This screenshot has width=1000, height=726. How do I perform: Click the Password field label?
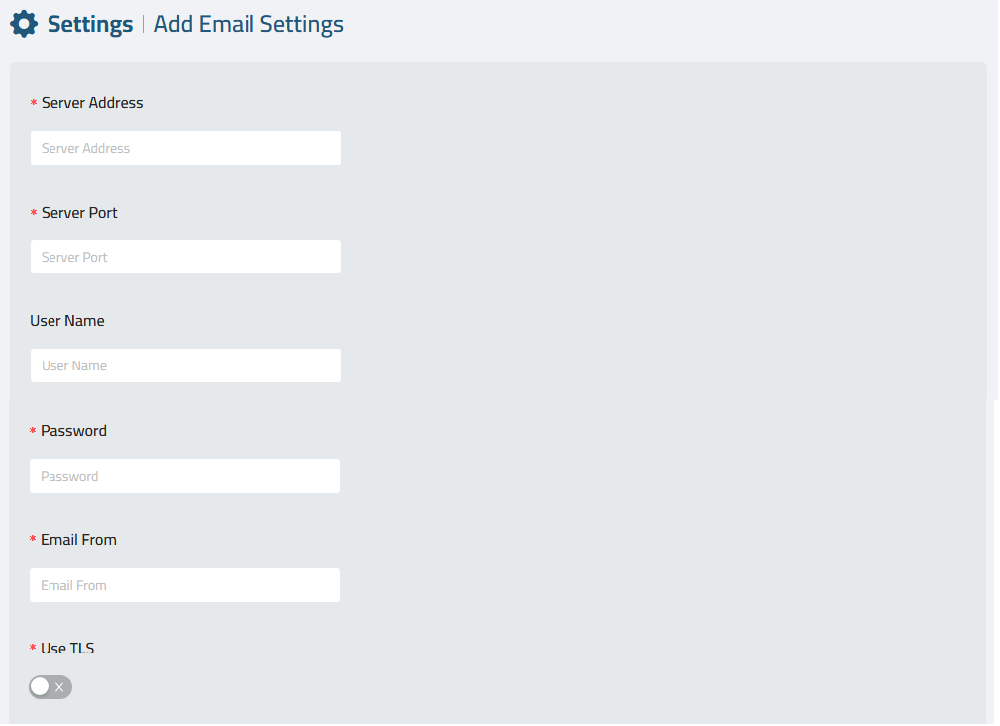(x=74, y=431)
